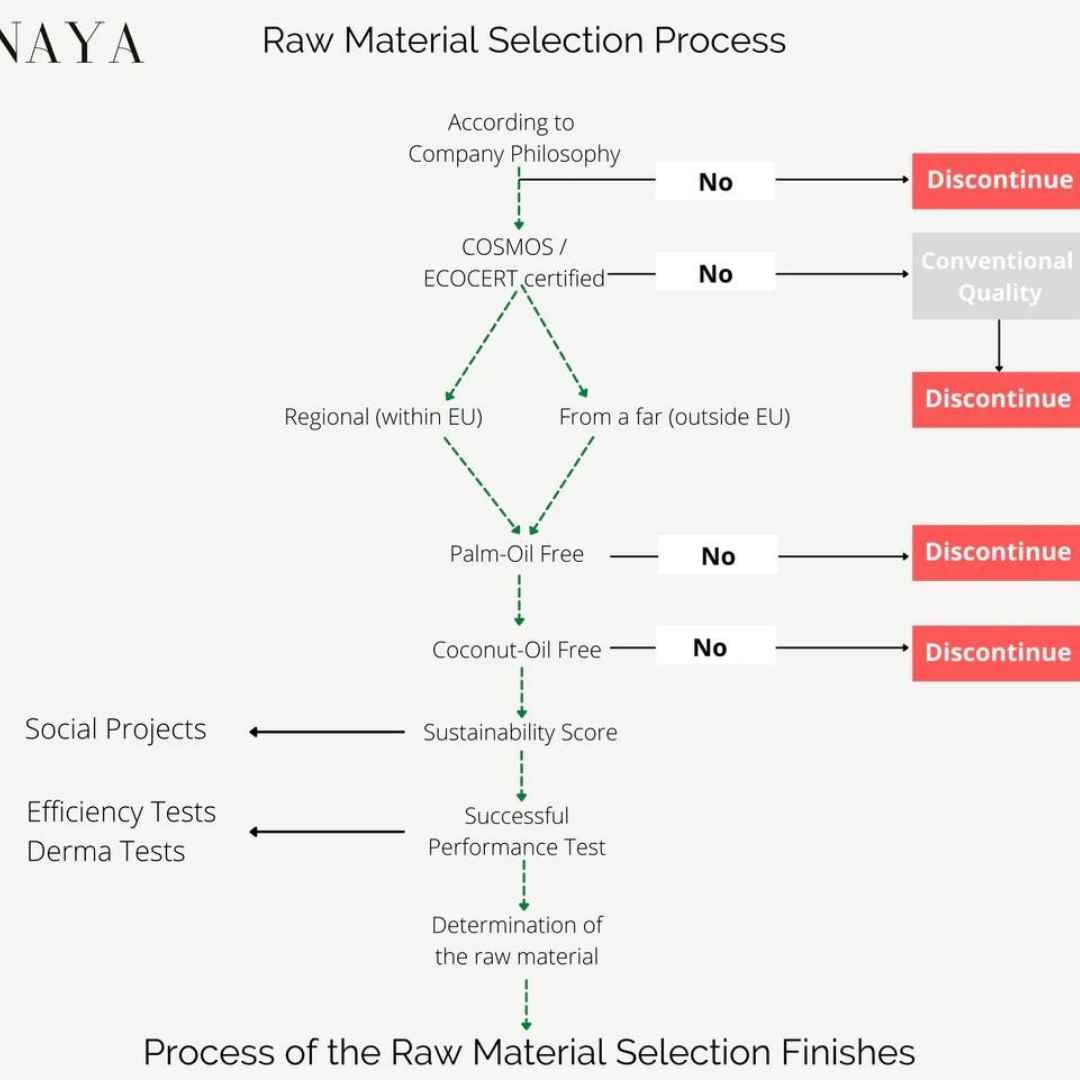This screenshot has width=1080, height=1080.
Task: Click the Discontinue box in Palm-Oil Free row
Action: coord(996,553)
